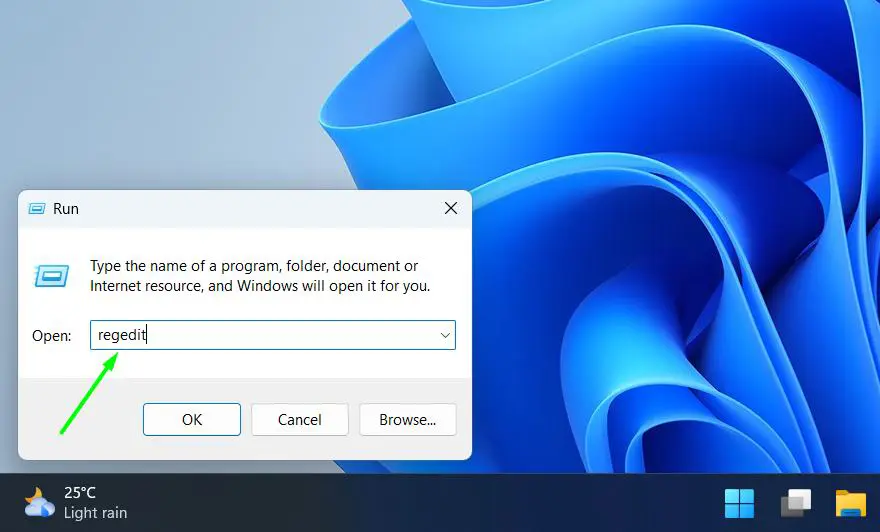Open the Browse... file picker
The width and height of the screenshot is (880, 532).
(407, 419)
